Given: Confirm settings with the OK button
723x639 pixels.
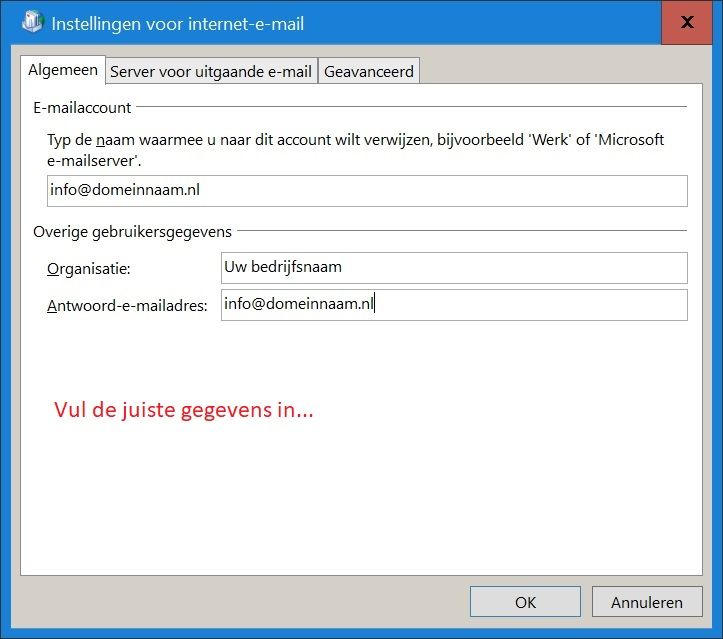Looking at the screenshot, I should [x=525, y=602].
